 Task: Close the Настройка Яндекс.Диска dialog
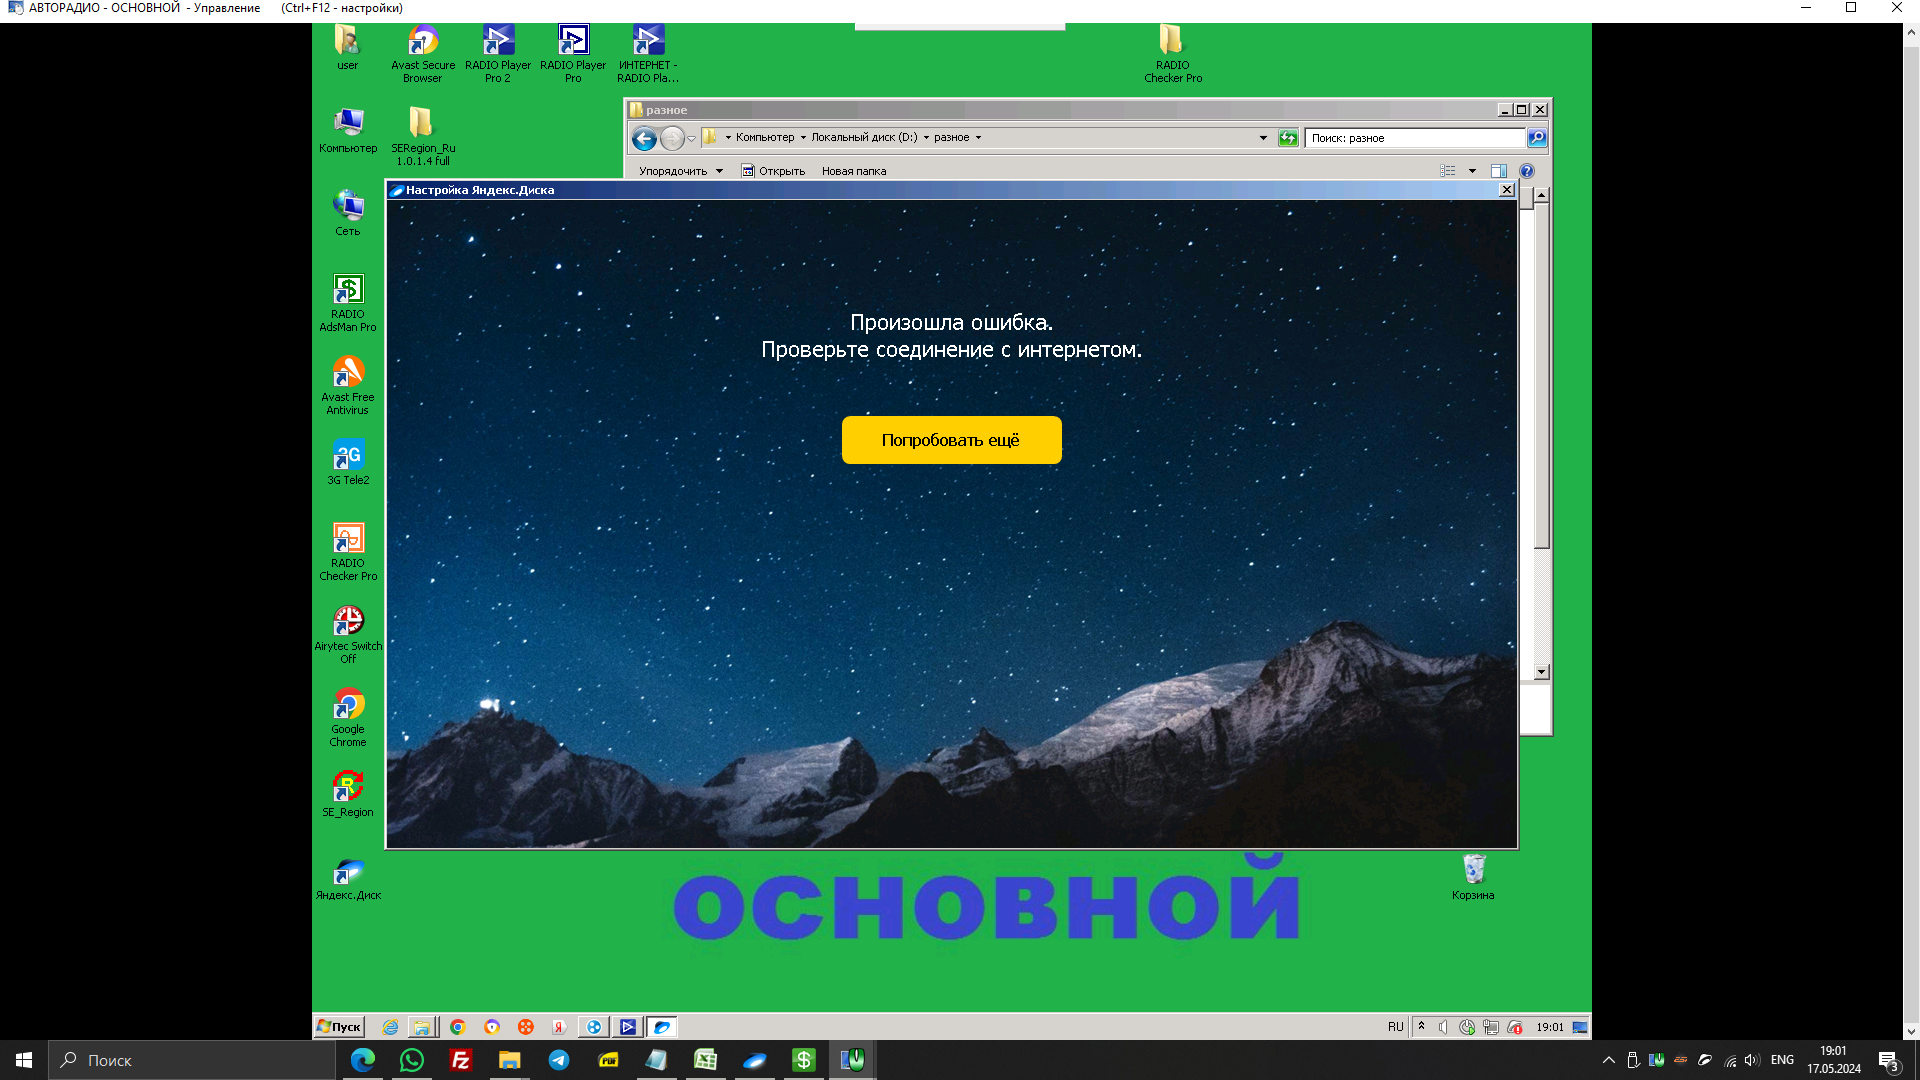1507,190
